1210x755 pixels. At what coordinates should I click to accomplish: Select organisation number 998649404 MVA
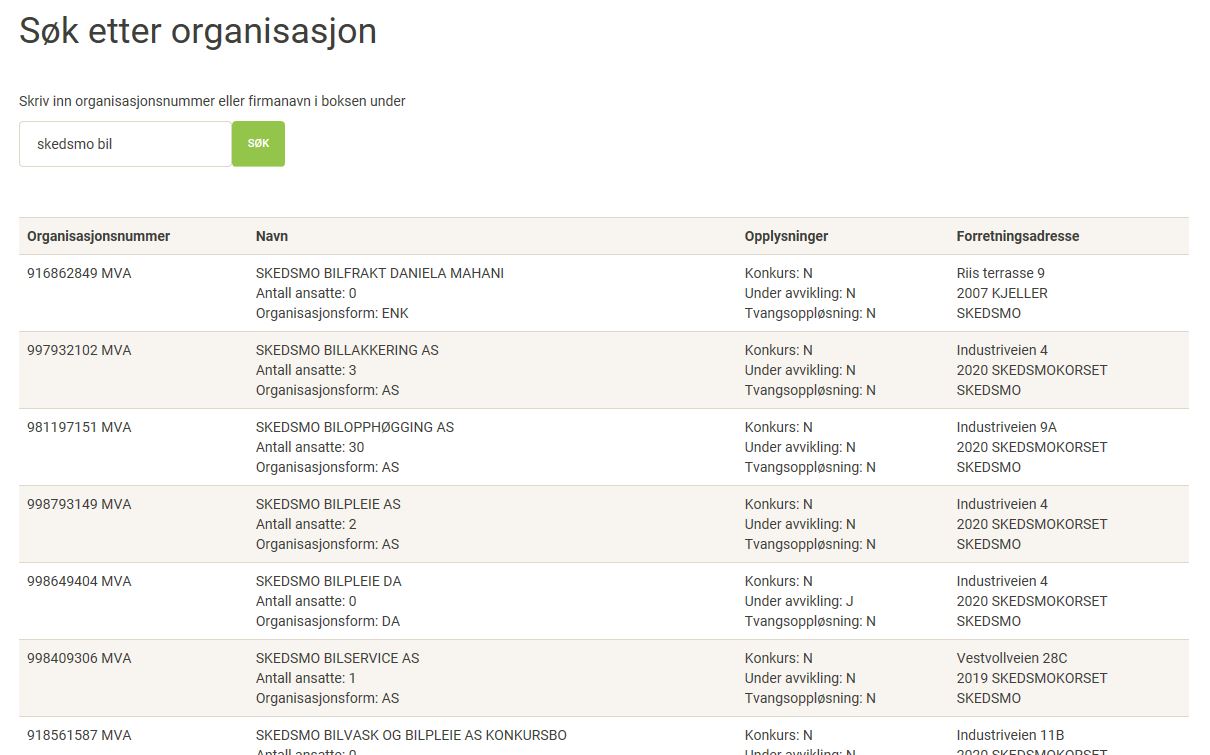click(x=79, y=581)
